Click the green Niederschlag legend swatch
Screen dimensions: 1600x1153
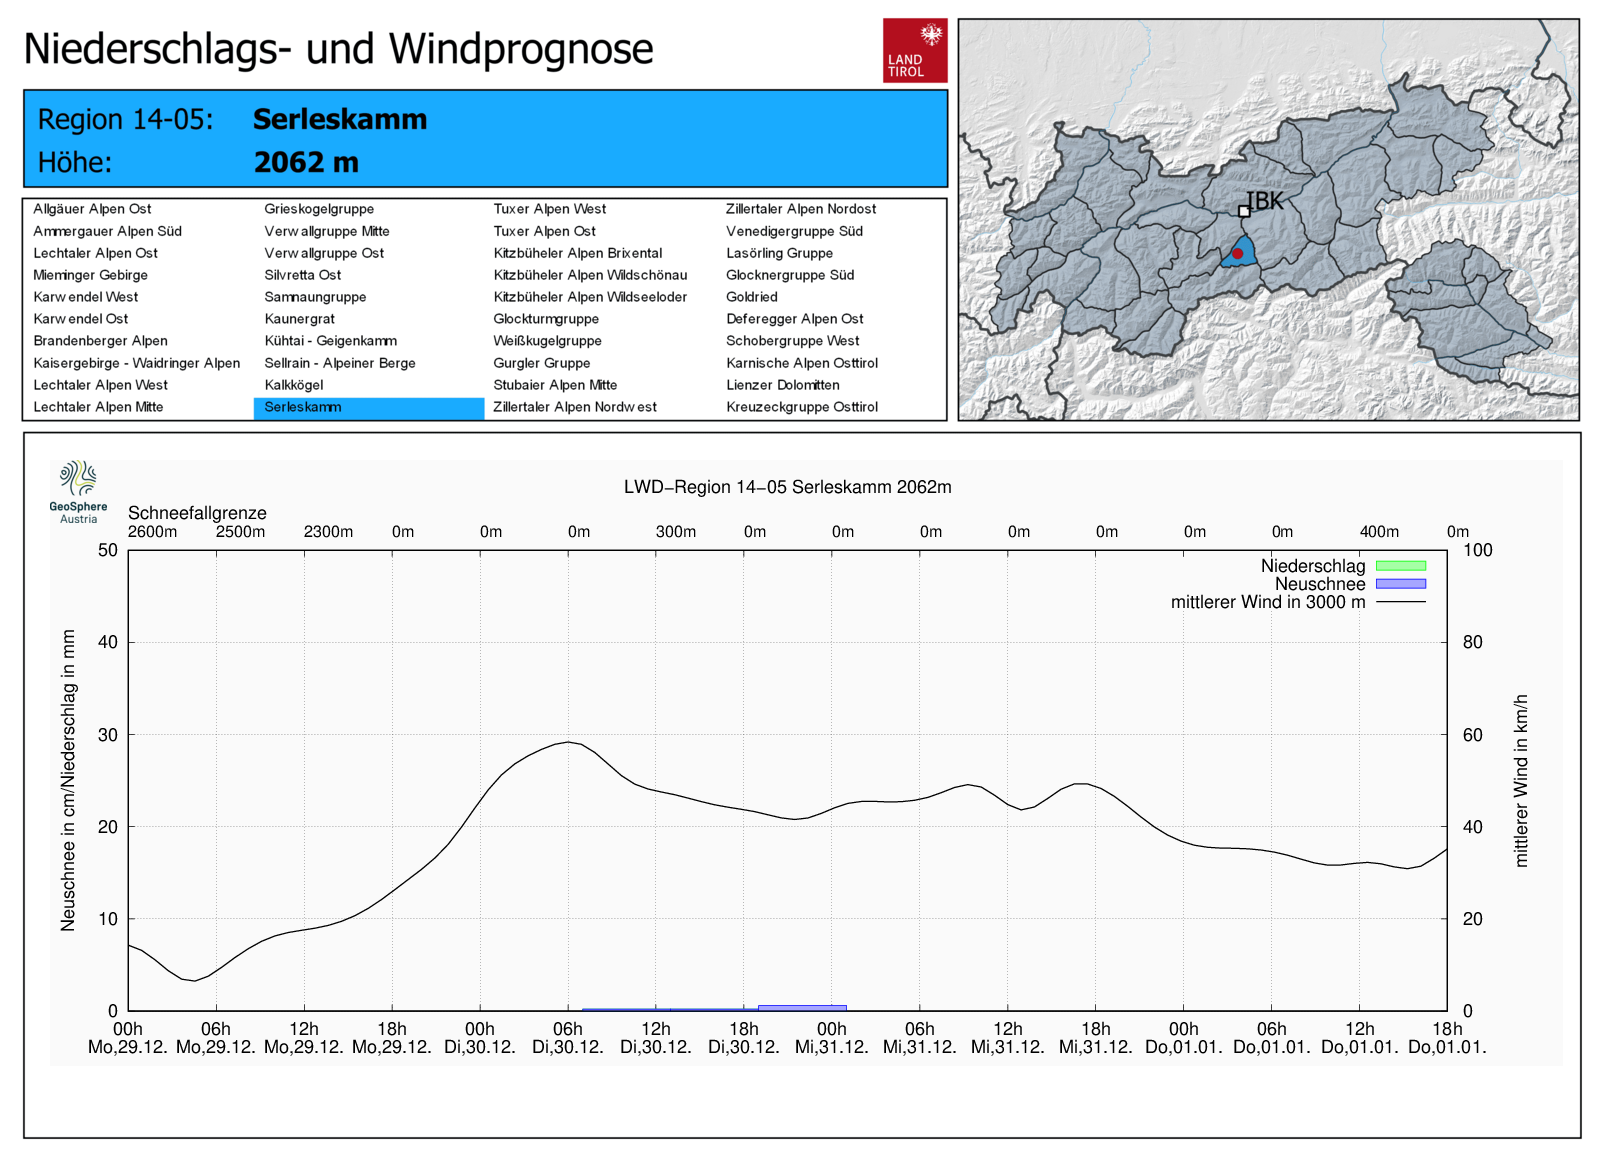[1401, 566]
